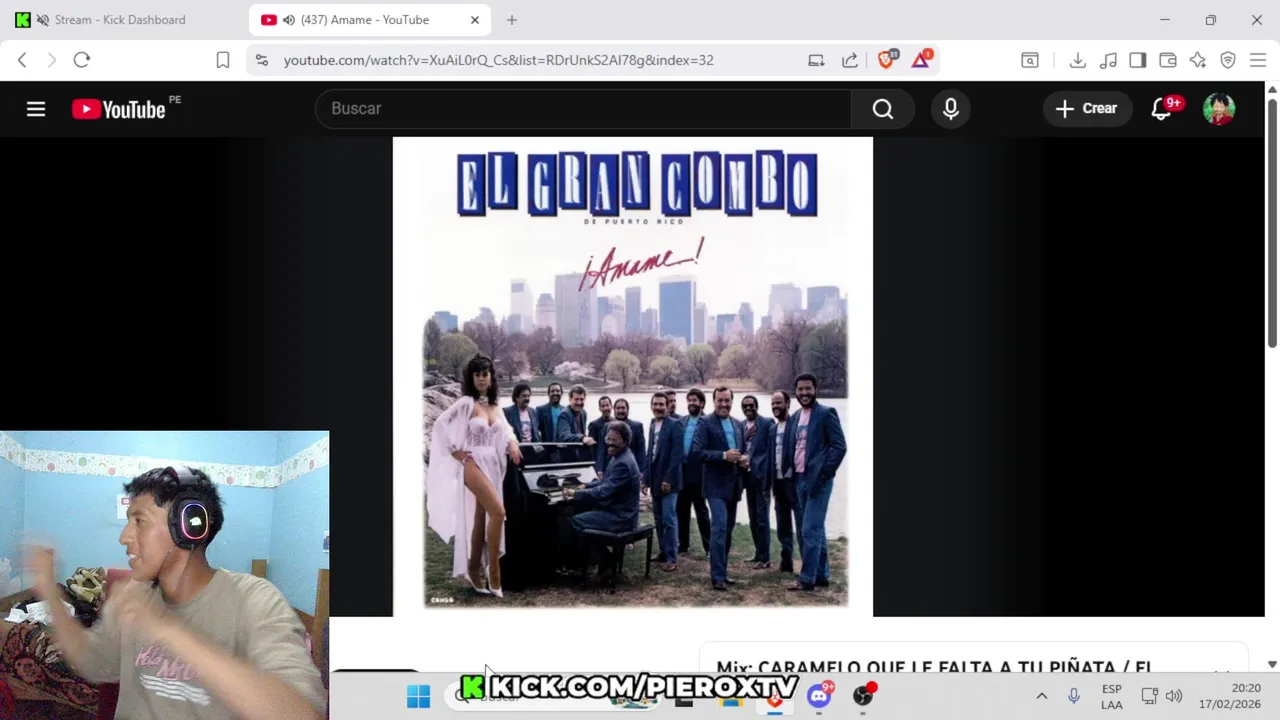Select the Amame - YouTube tab

point(364,20)
